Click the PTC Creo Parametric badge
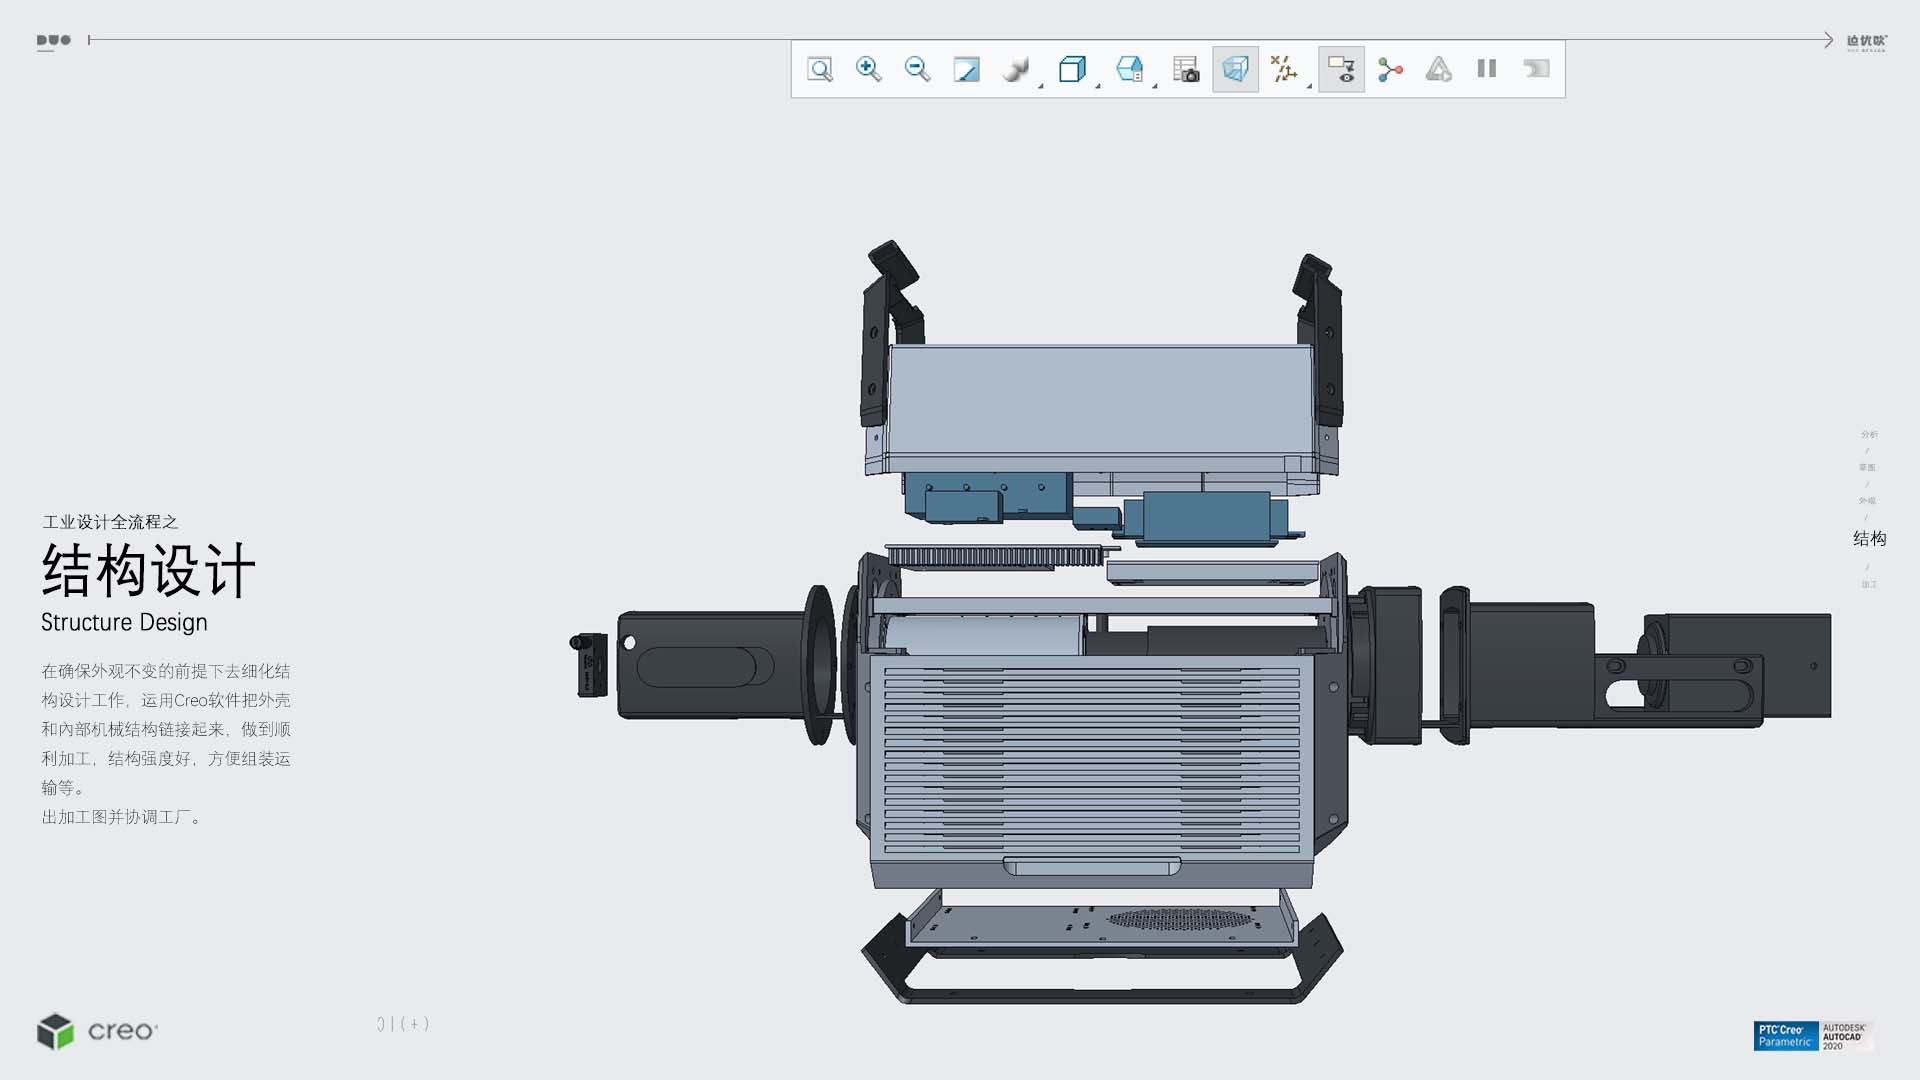This screenshot has height=1080, width=1920. tap(1785, 1036)
